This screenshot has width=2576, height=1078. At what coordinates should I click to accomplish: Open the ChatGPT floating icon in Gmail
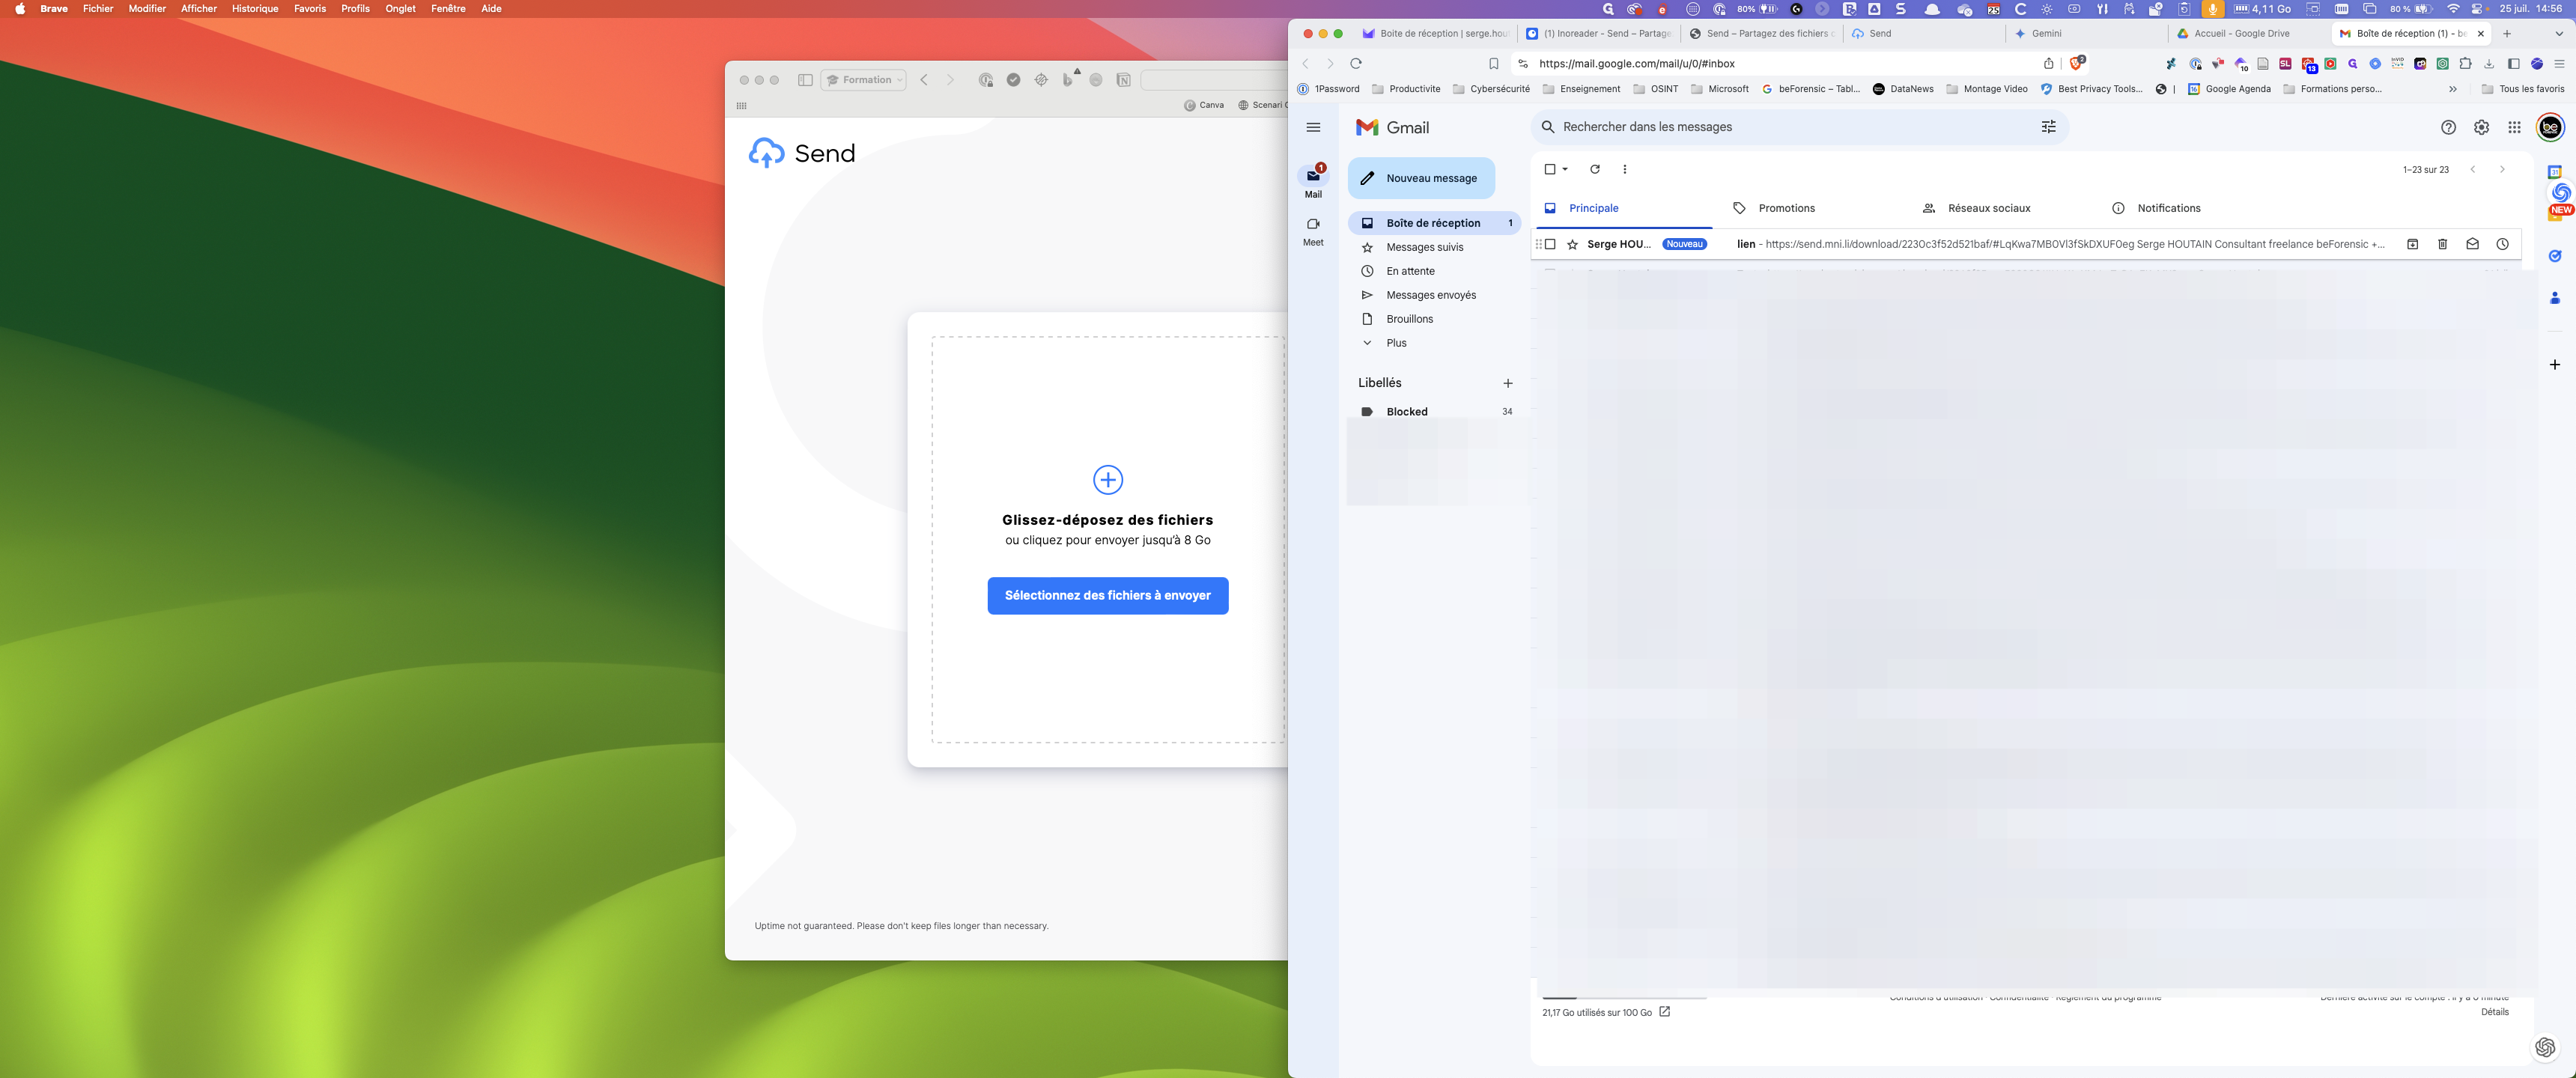coord(2545,1047)
